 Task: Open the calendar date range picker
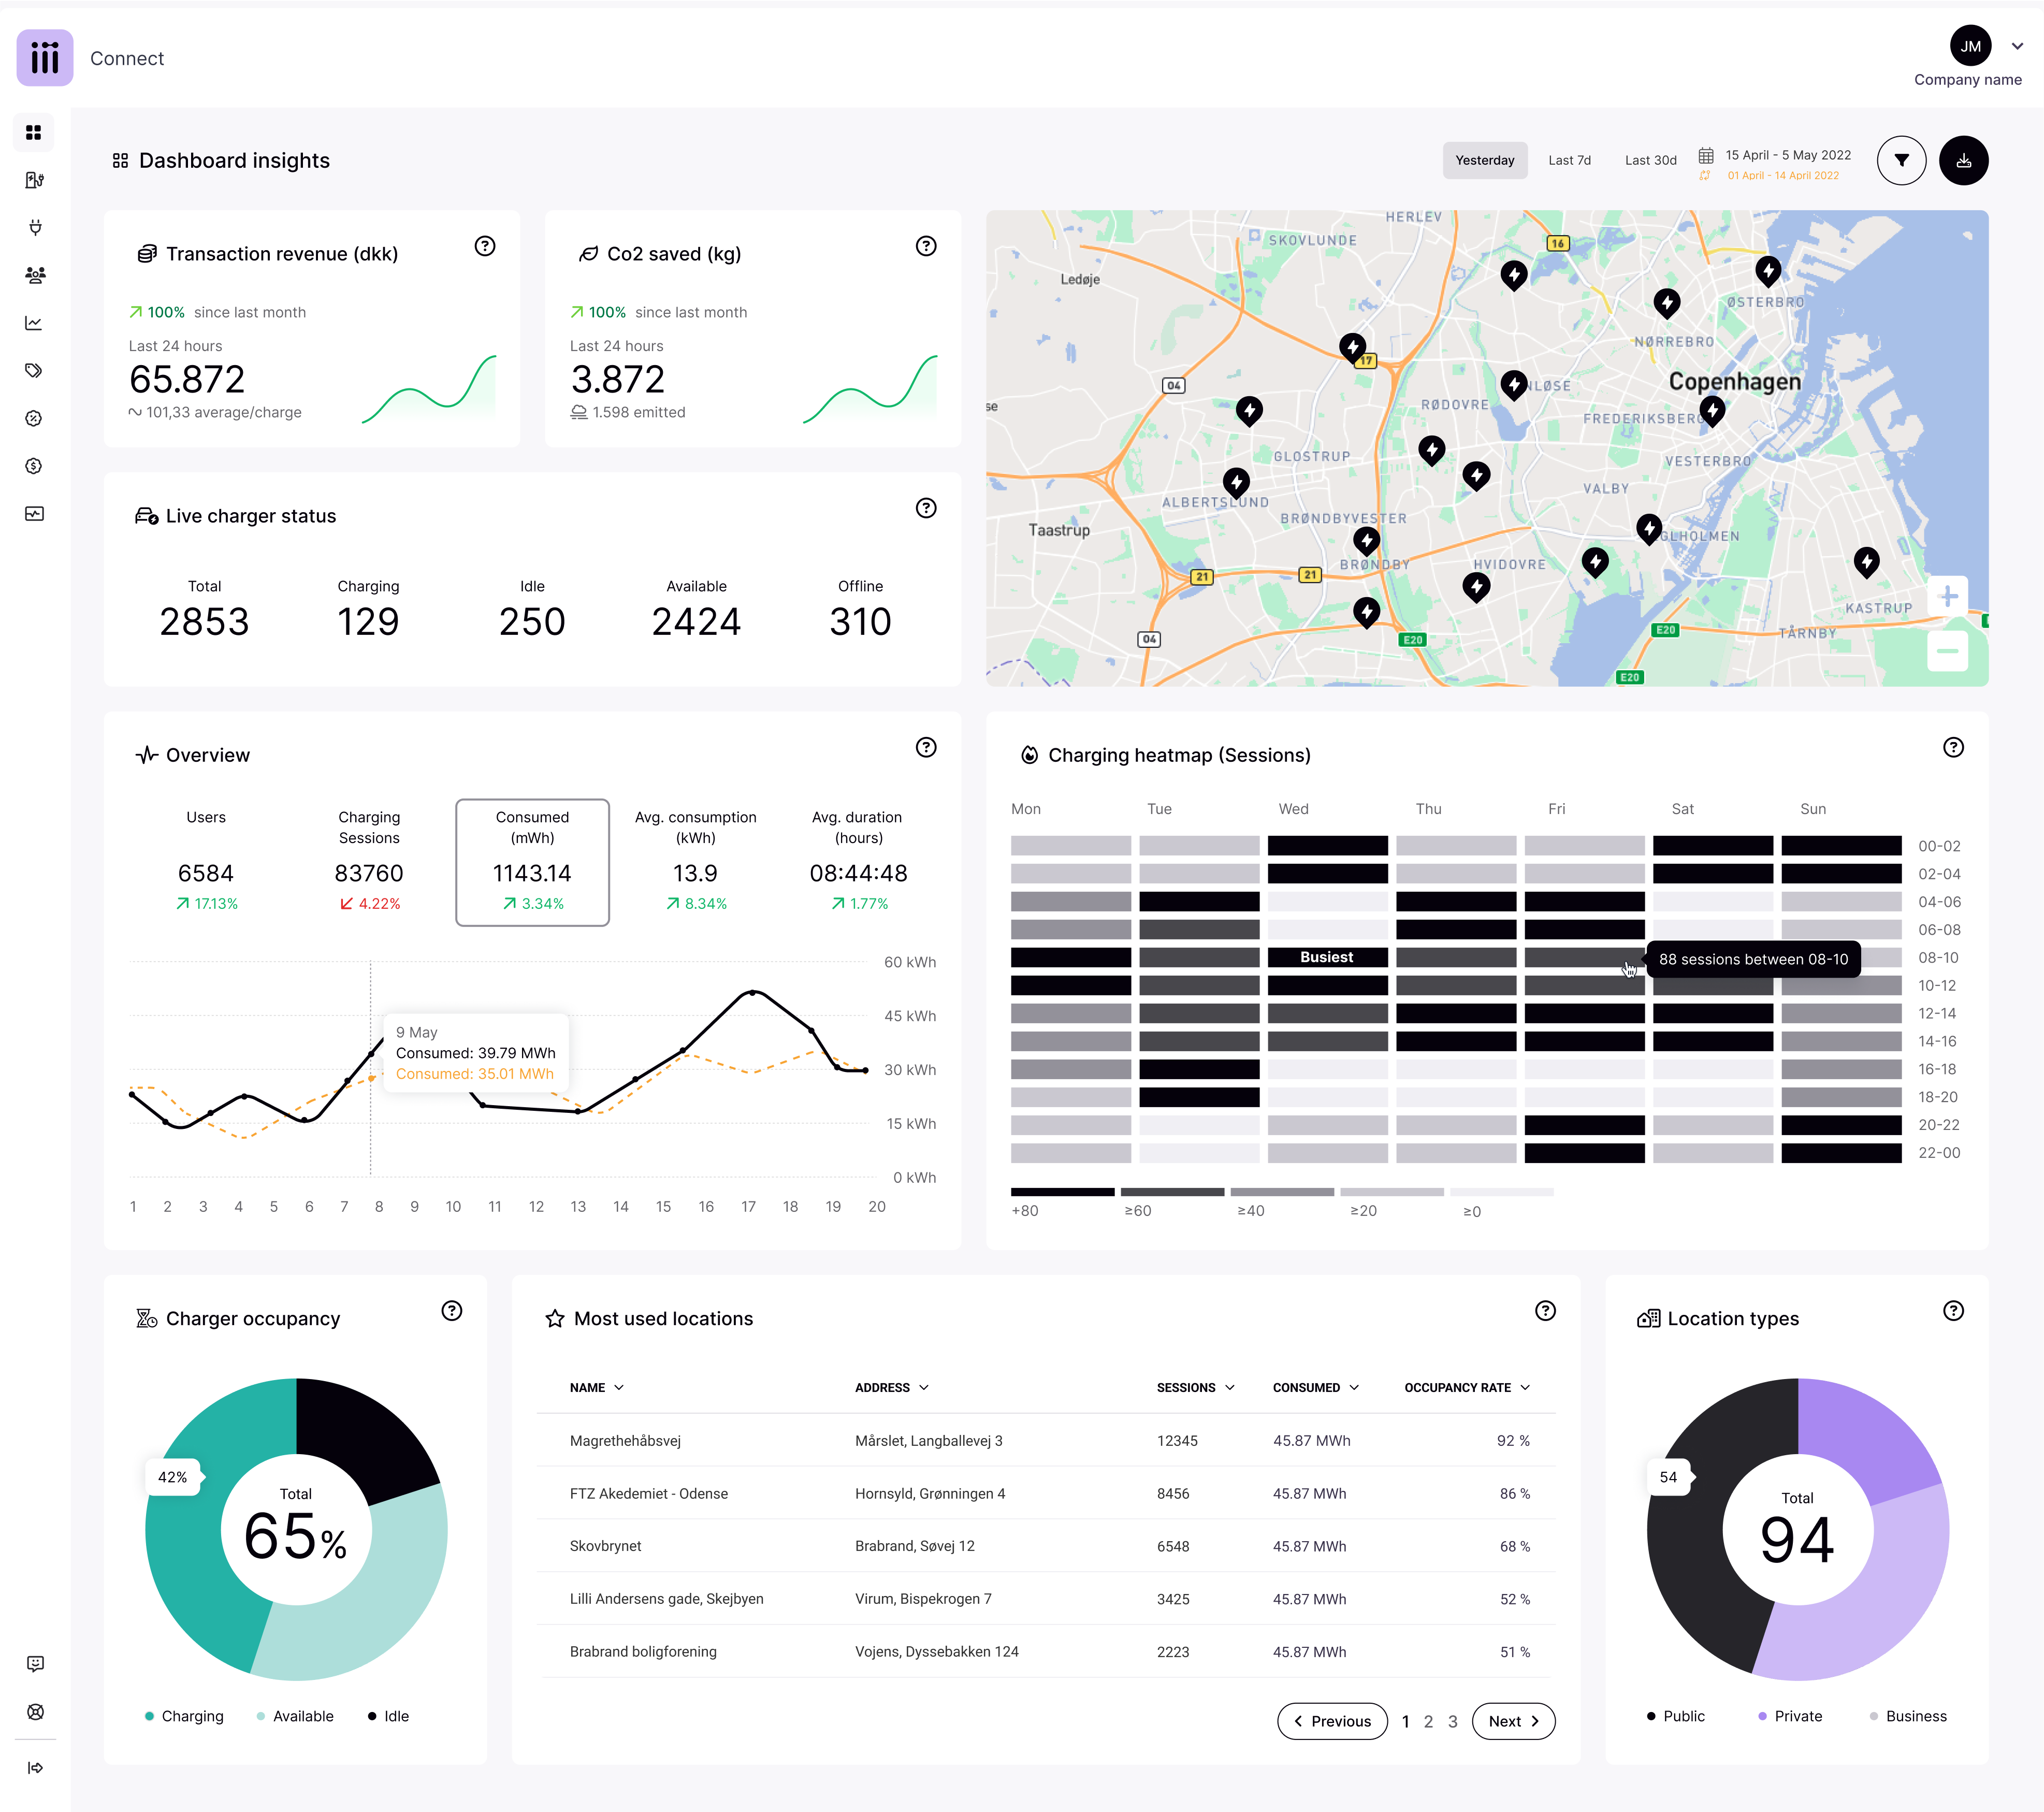click(1706, 156)
